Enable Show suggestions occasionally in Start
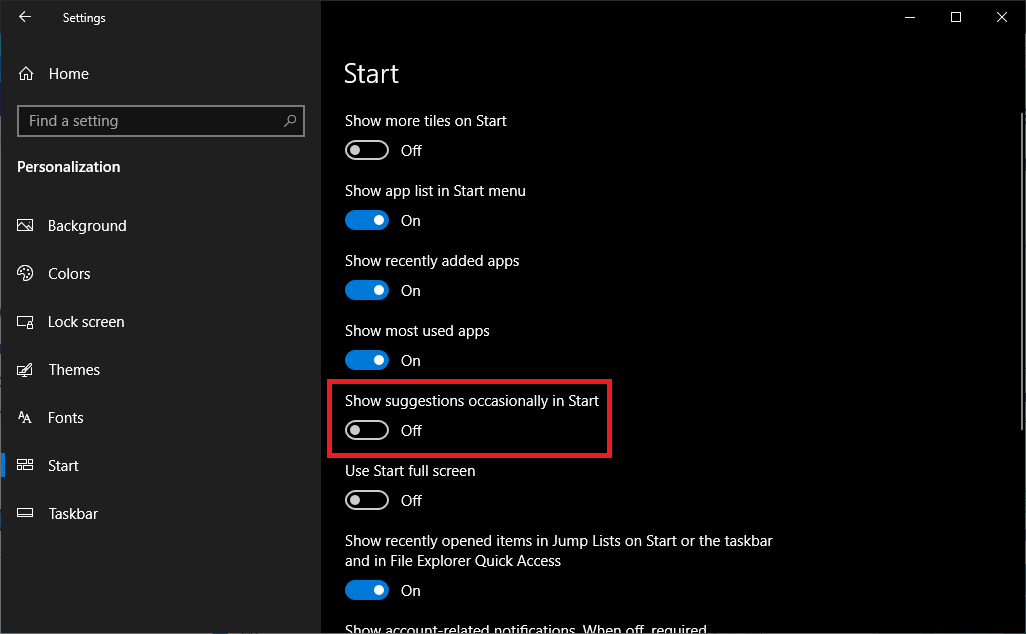1026x634 pixels. click(x=367, y=430)
